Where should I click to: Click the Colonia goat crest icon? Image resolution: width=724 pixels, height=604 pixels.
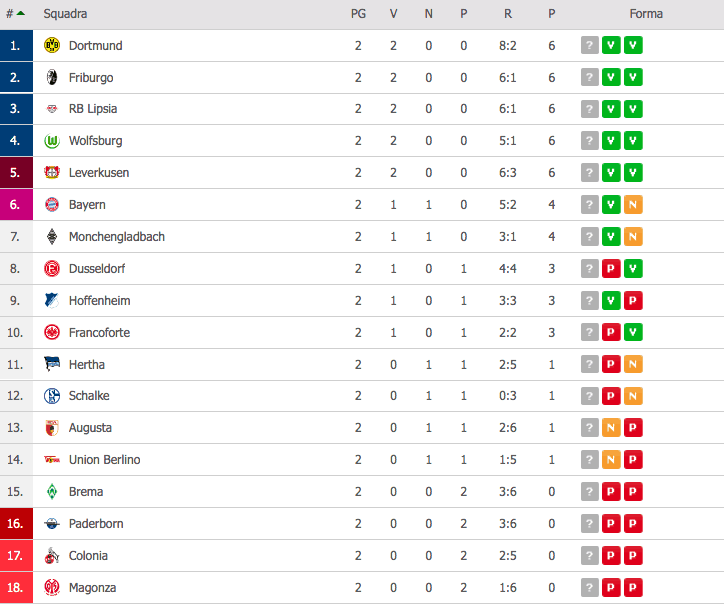click(x=52, y=556)
